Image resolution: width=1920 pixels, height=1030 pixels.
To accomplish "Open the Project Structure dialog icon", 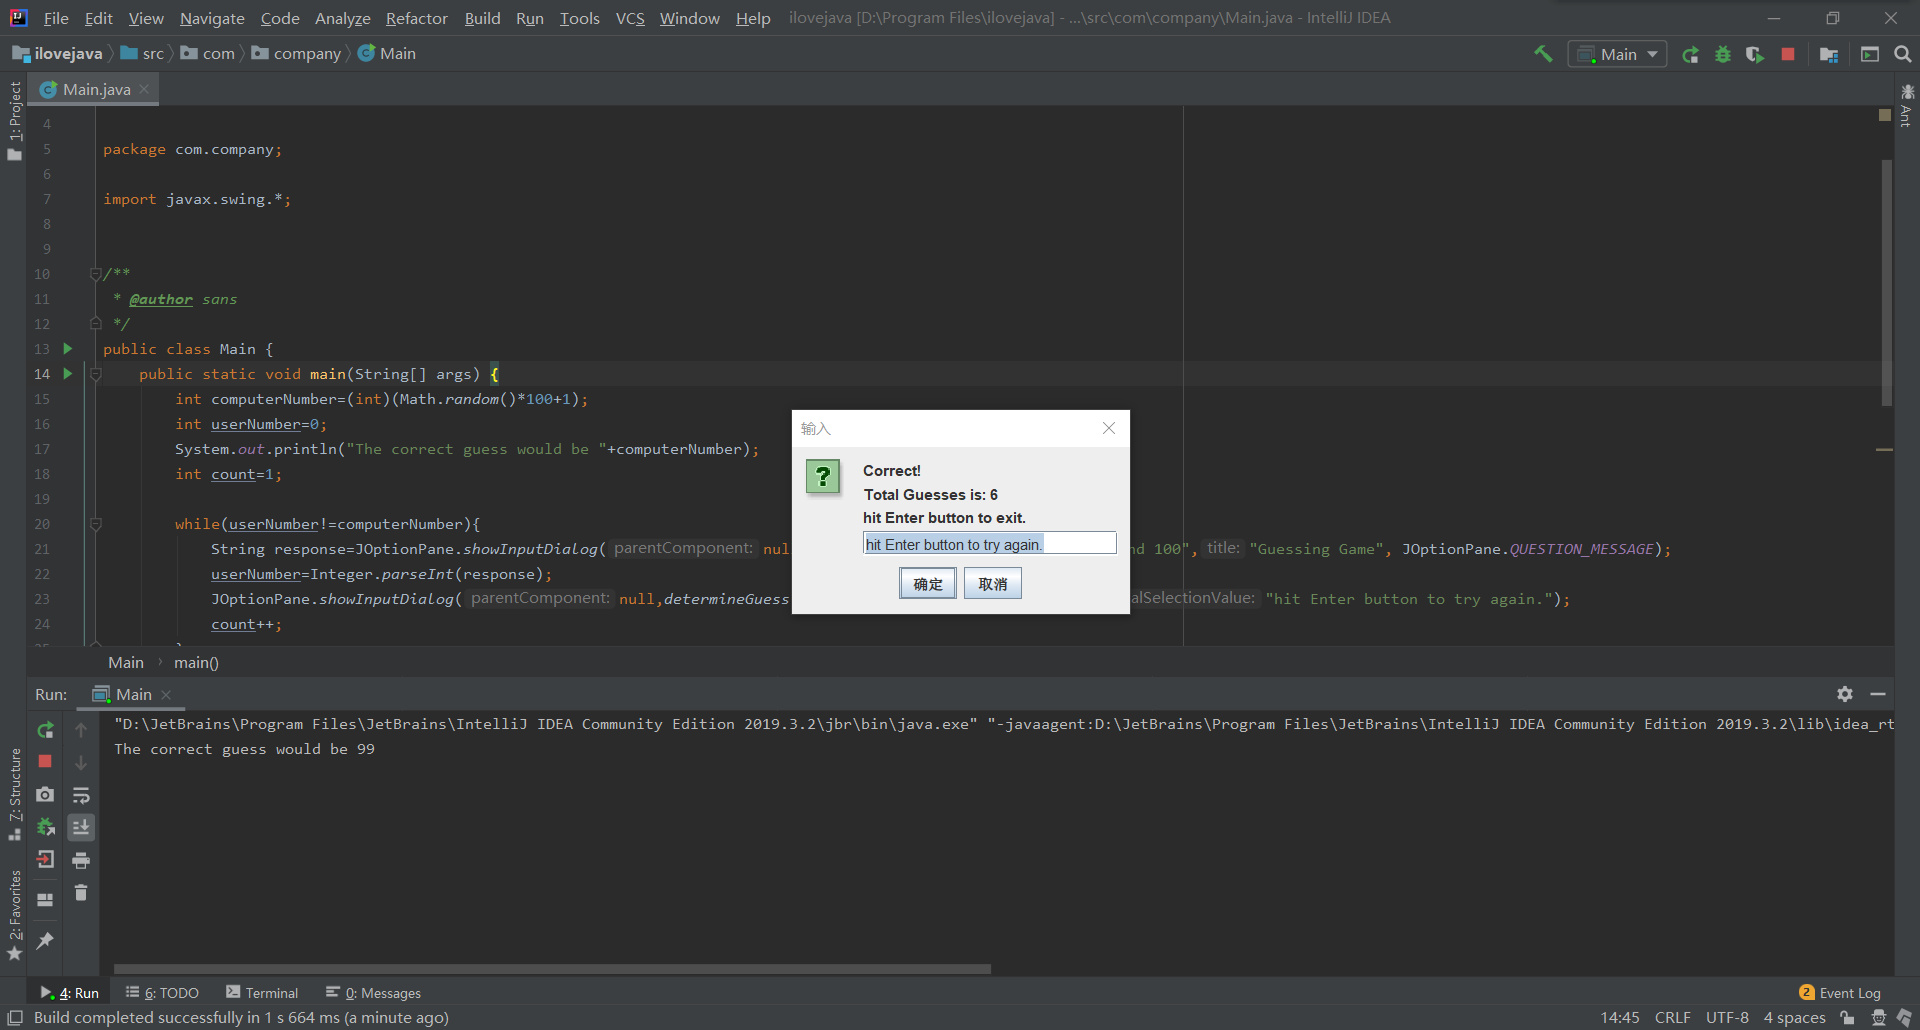I will [x=1829, y=54].
